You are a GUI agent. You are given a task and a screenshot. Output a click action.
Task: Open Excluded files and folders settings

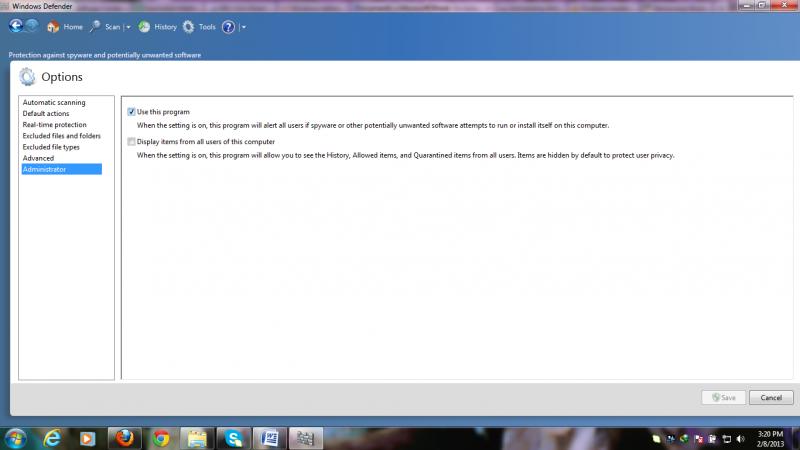(62, 136)
